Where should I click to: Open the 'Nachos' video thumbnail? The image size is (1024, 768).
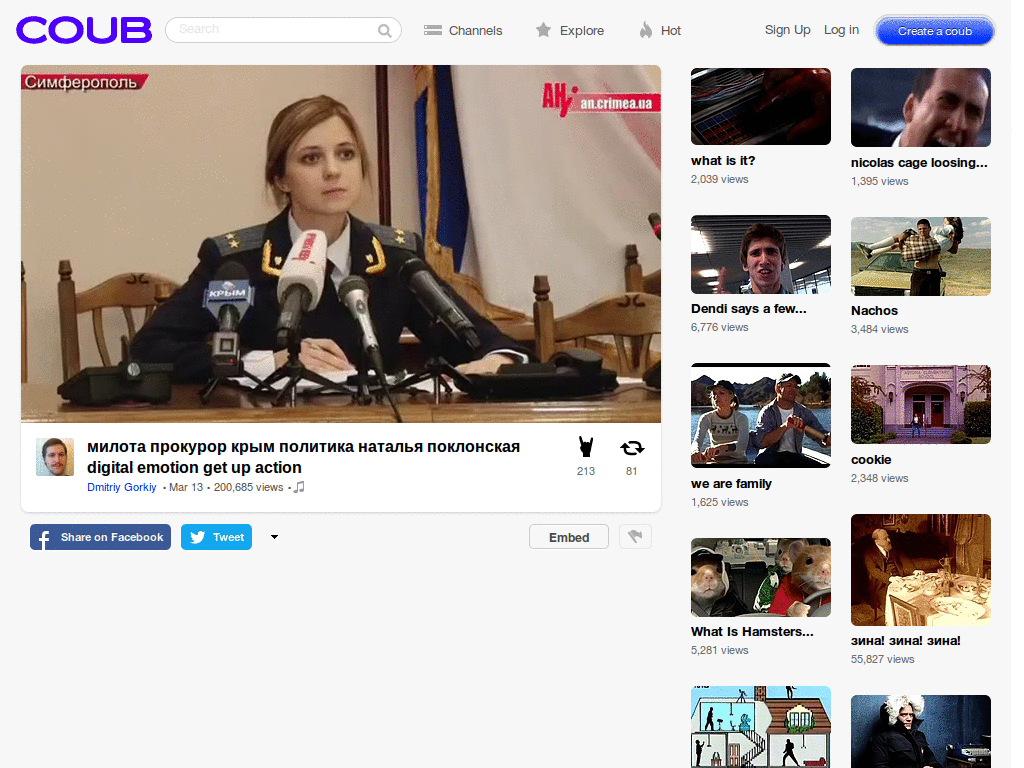click(x=920, y=256)
